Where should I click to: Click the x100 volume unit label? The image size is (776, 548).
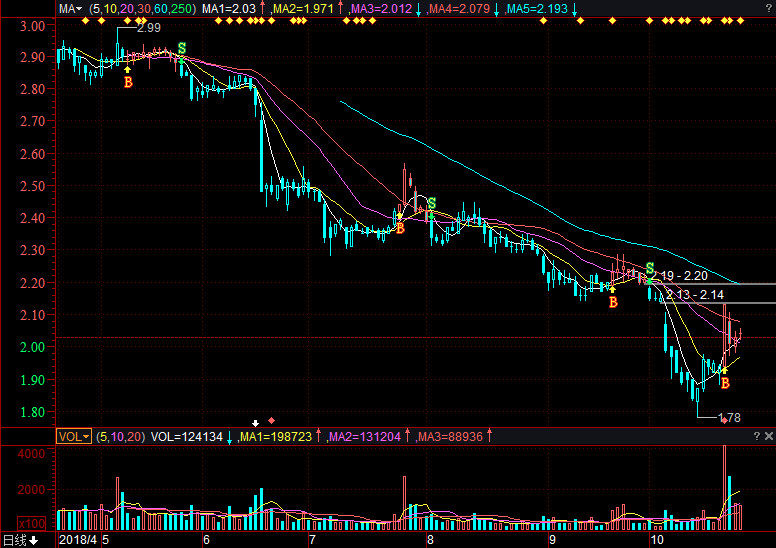pos(32,523)
